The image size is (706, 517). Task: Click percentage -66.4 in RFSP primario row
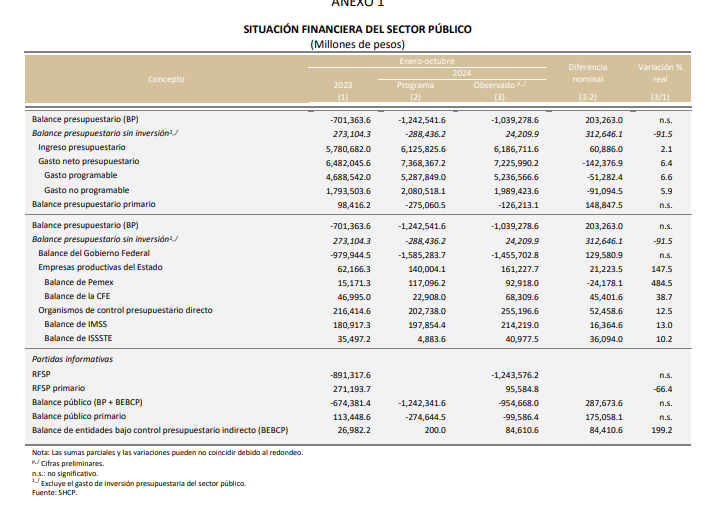click(x=663, y=389)
